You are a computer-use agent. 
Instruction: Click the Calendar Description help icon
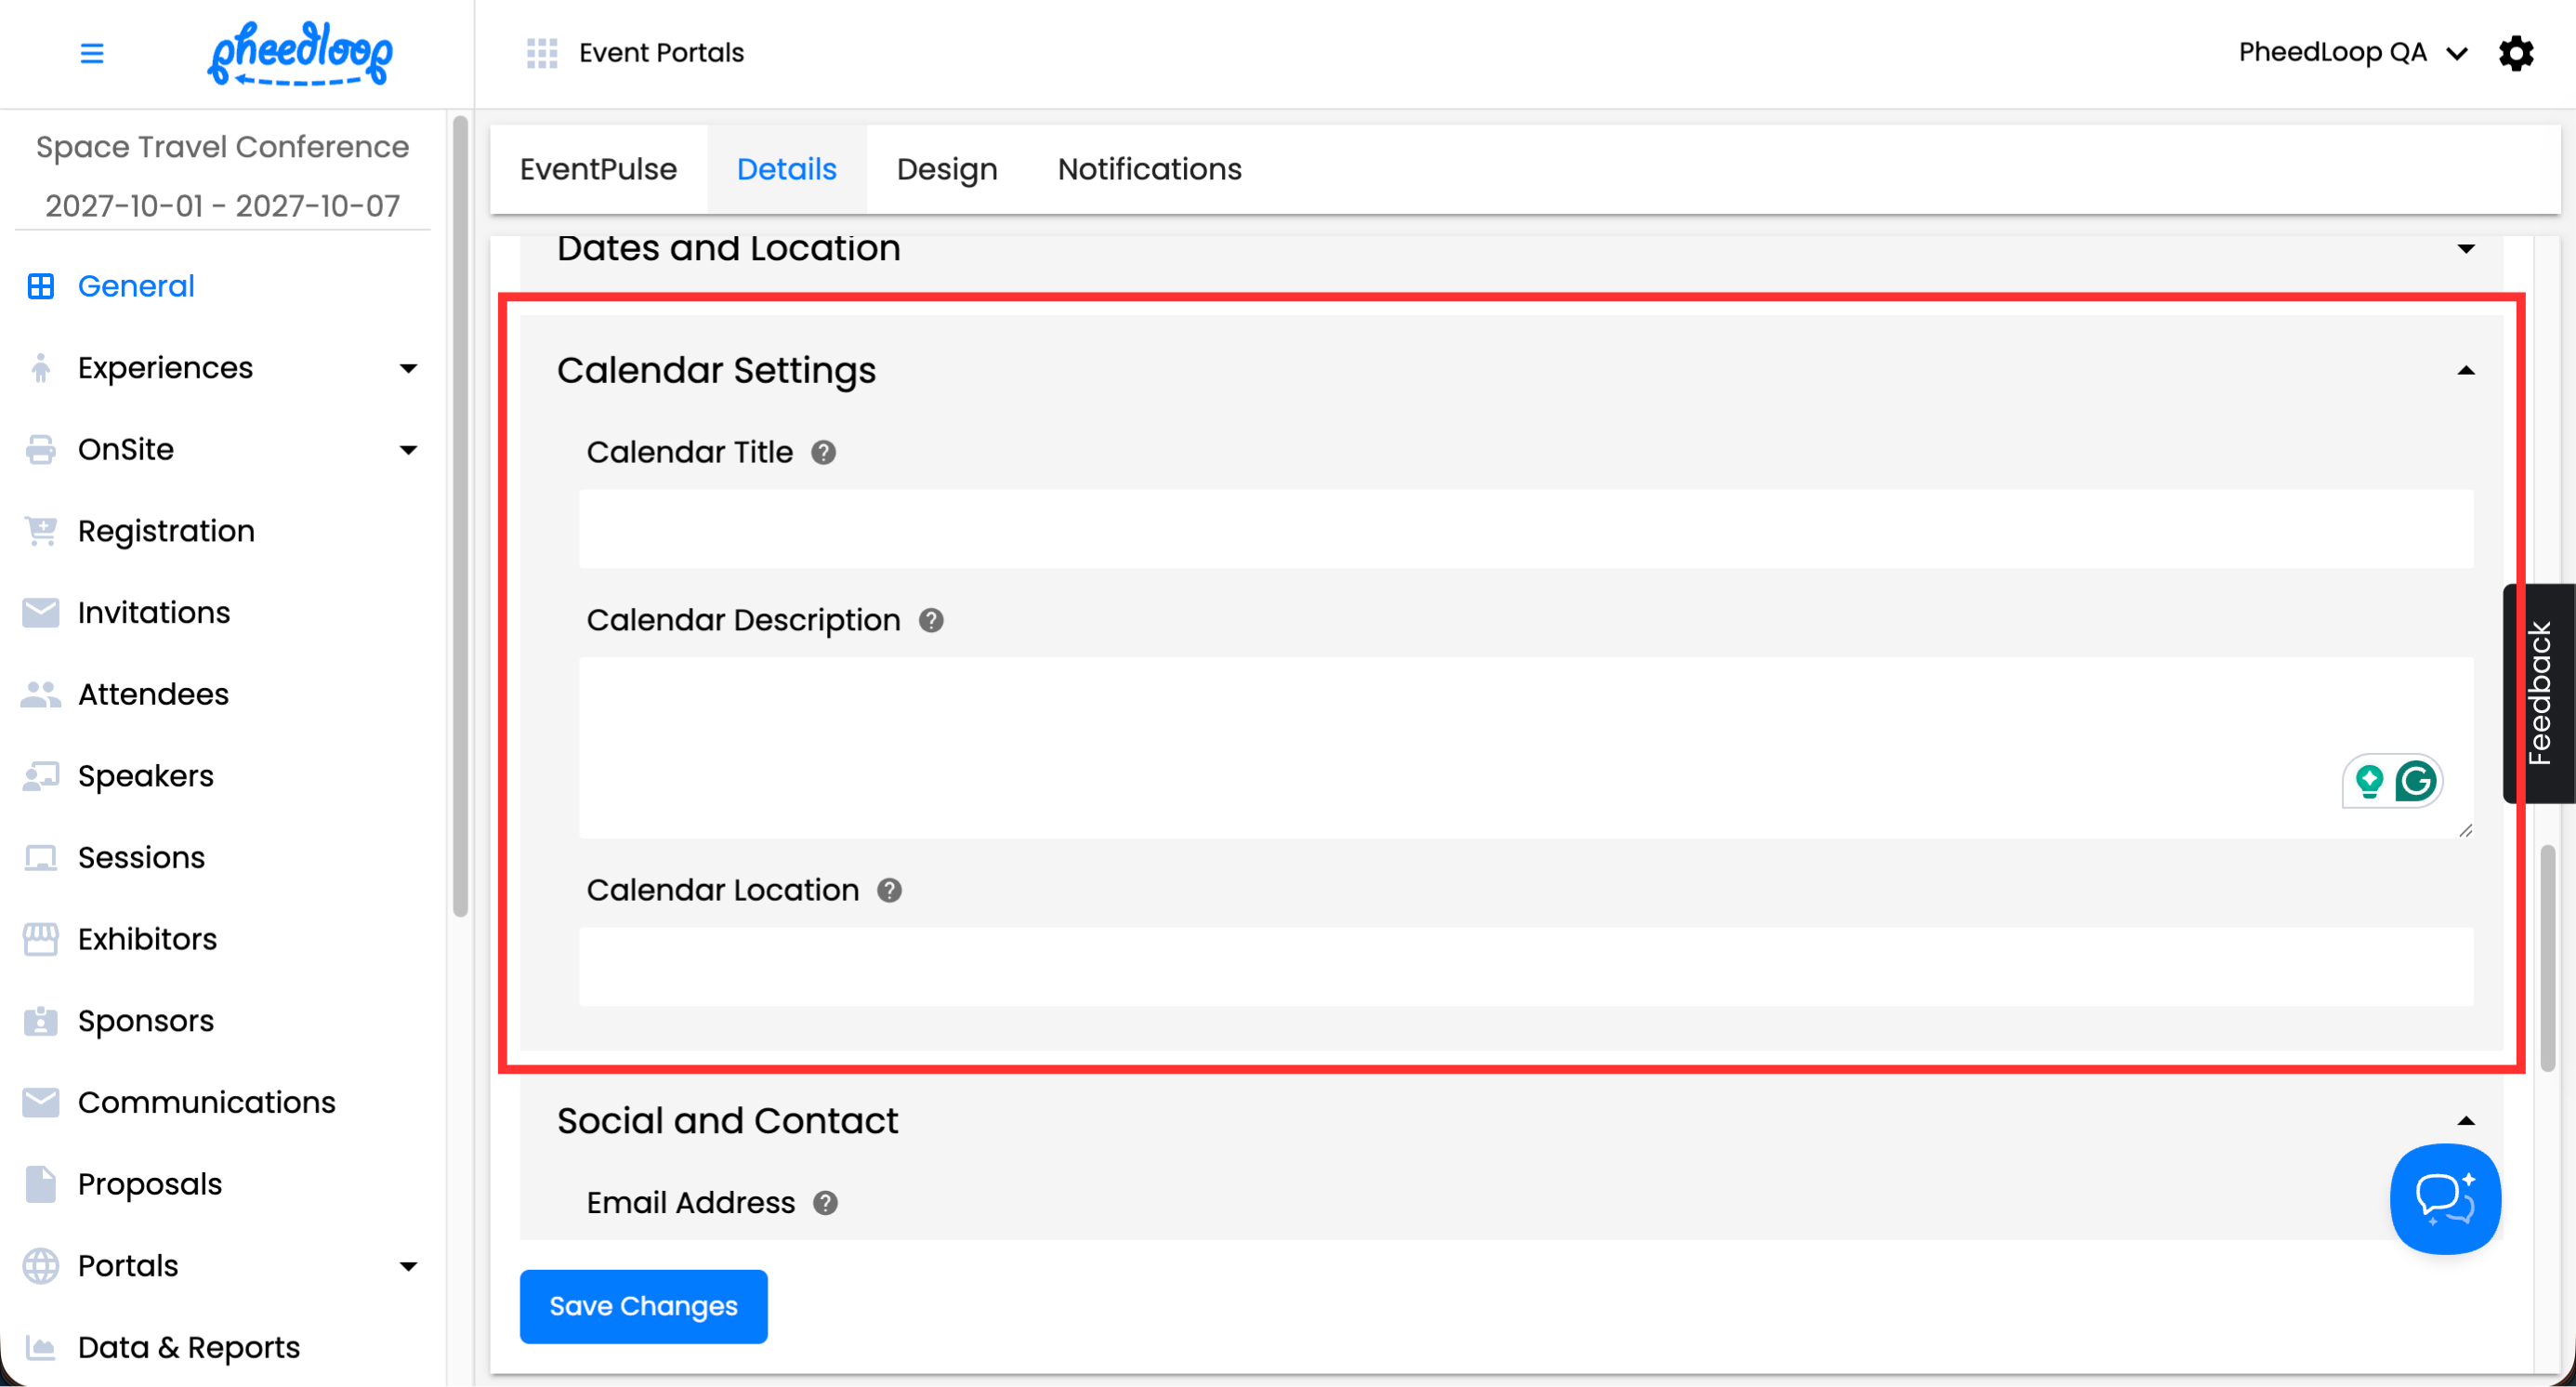[x=931, y=621]
